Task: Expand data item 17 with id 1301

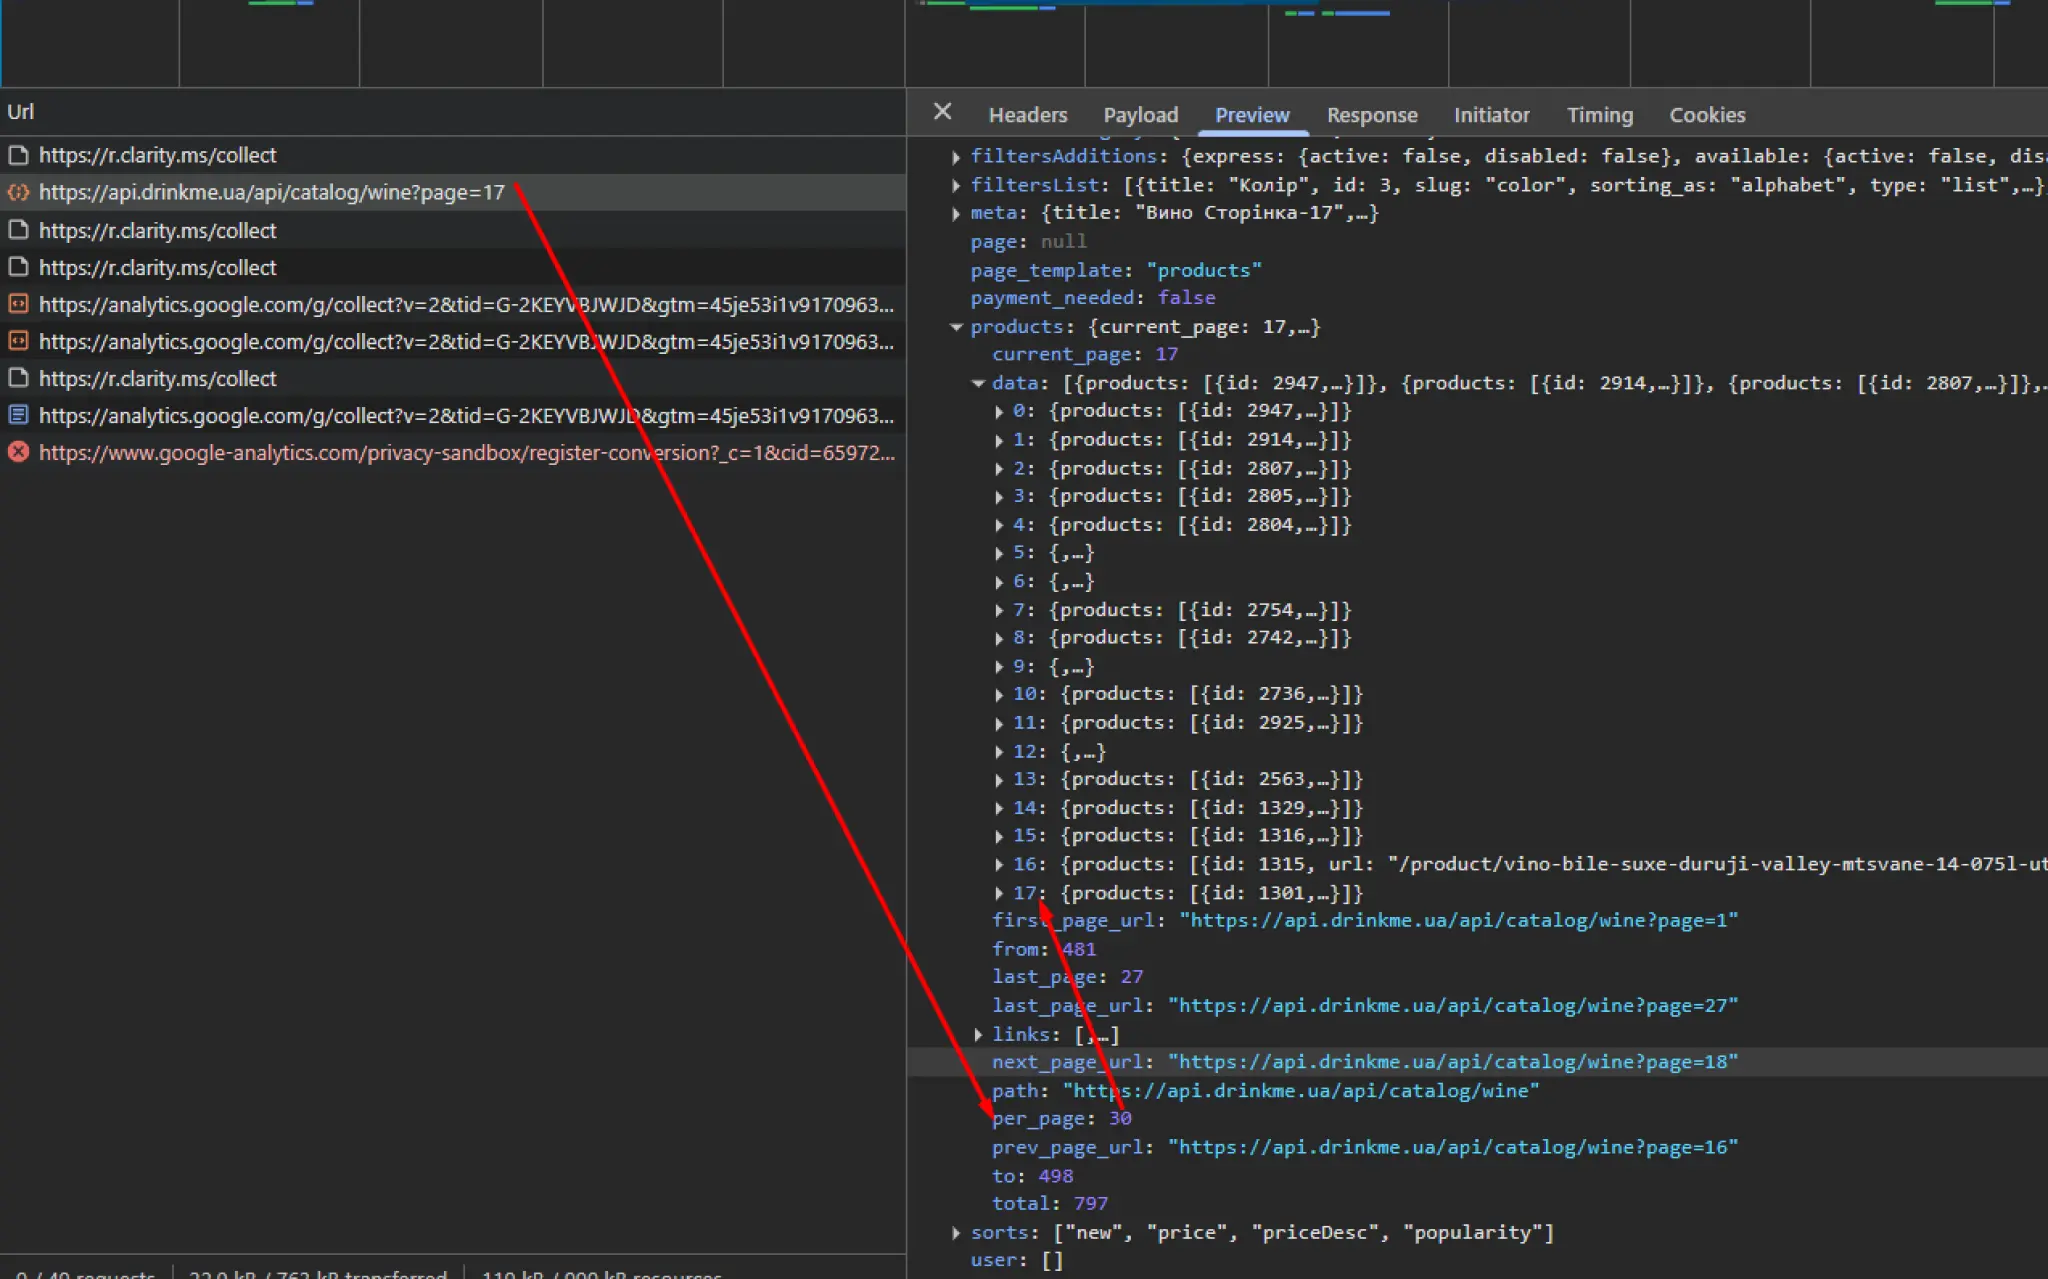Action: pos(999,893)
